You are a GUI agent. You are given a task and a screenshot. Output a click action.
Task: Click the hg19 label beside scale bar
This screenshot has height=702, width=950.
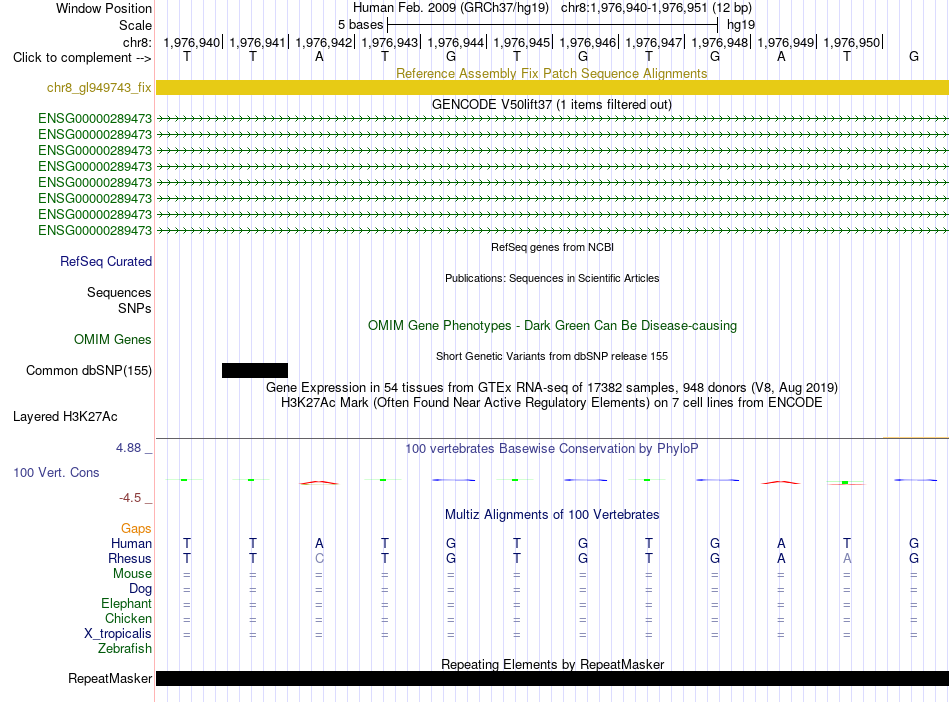[x=741, y=25]
